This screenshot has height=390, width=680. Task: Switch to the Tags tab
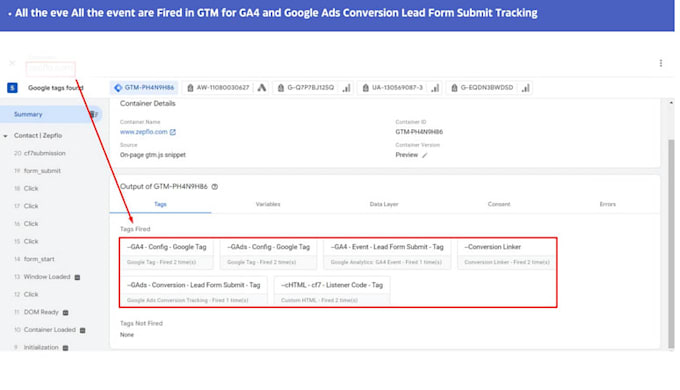point(160,204)
